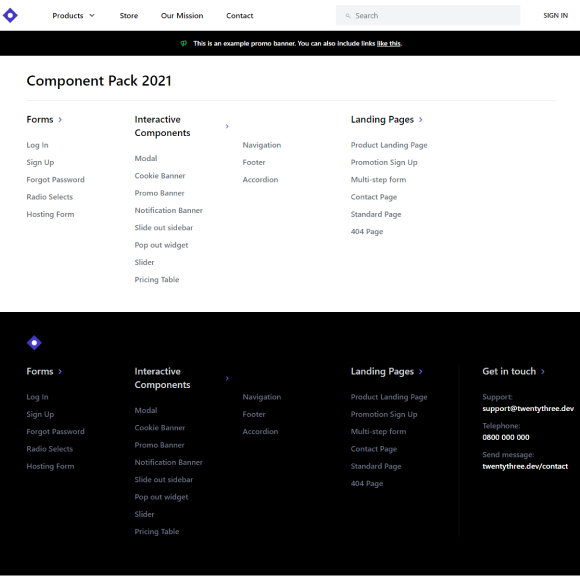Click the arrow beside the footer Forms heading
Screen dimensions: 580x580
tap(60, 371)
